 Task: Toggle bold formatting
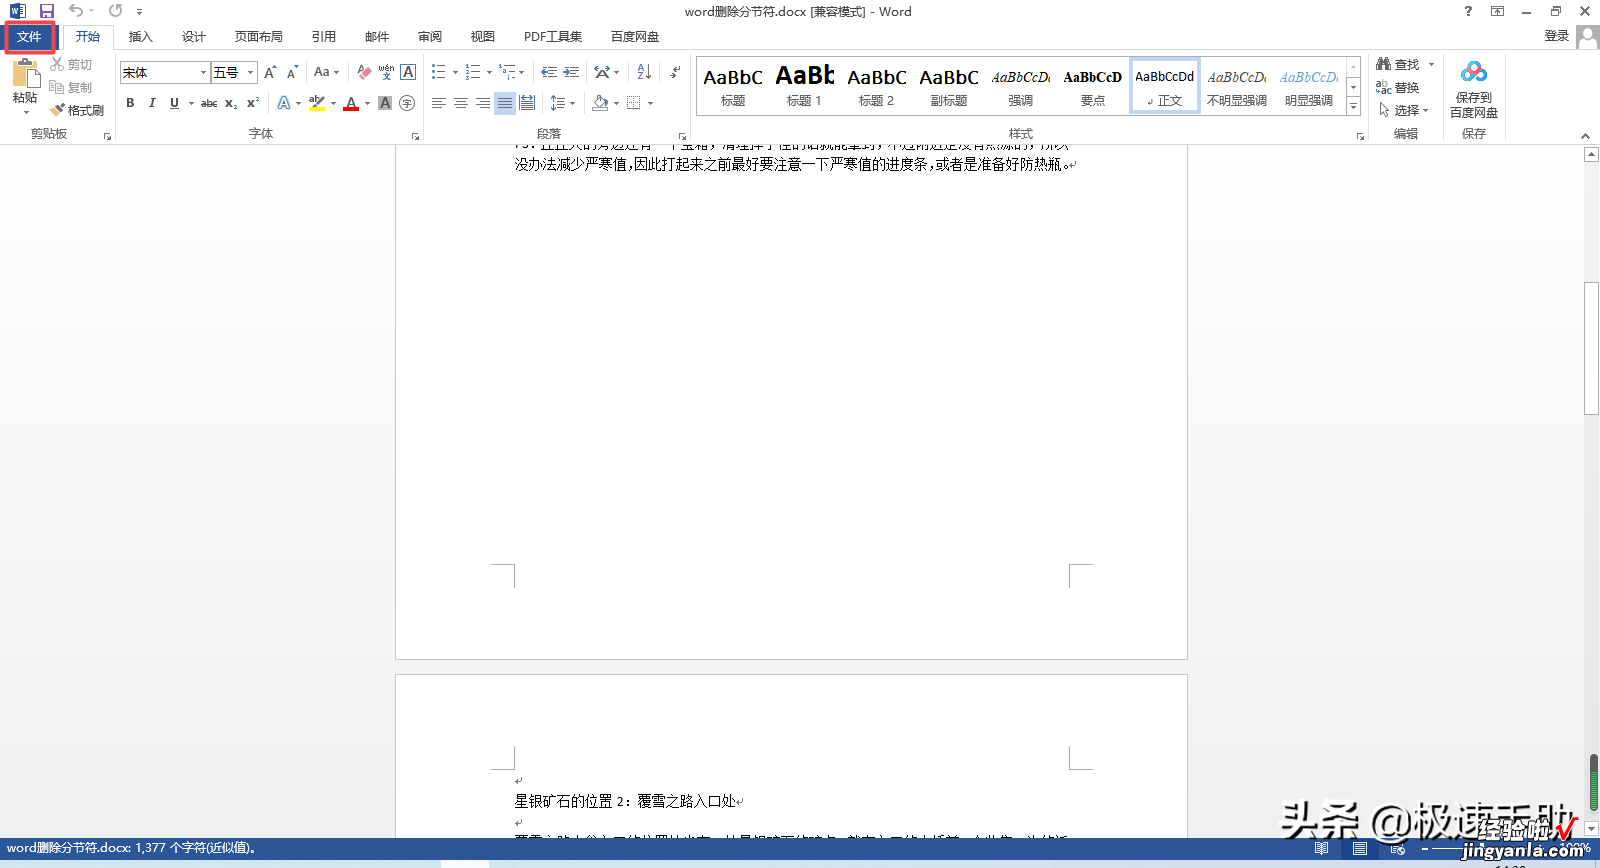click(130, 103)
